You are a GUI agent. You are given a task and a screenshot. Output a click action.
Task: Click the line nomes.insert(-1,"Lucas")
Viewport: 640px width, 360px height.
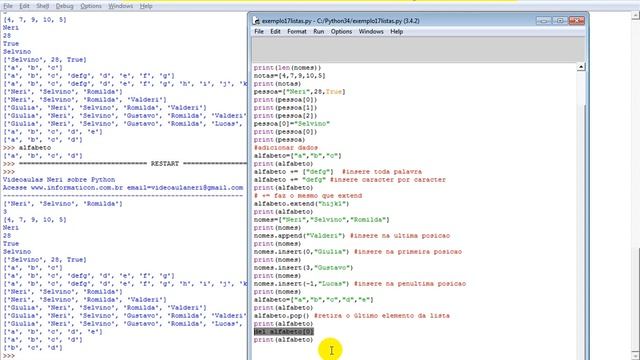(301, 284)
